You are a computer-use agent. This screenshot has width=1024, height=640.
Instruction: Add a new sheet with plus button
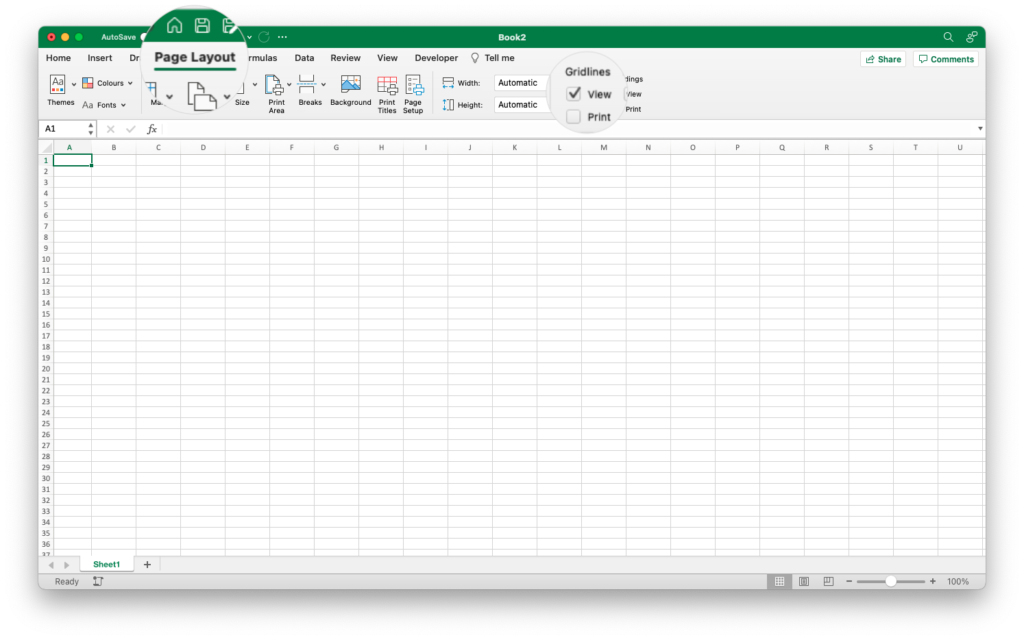point(147,565)
